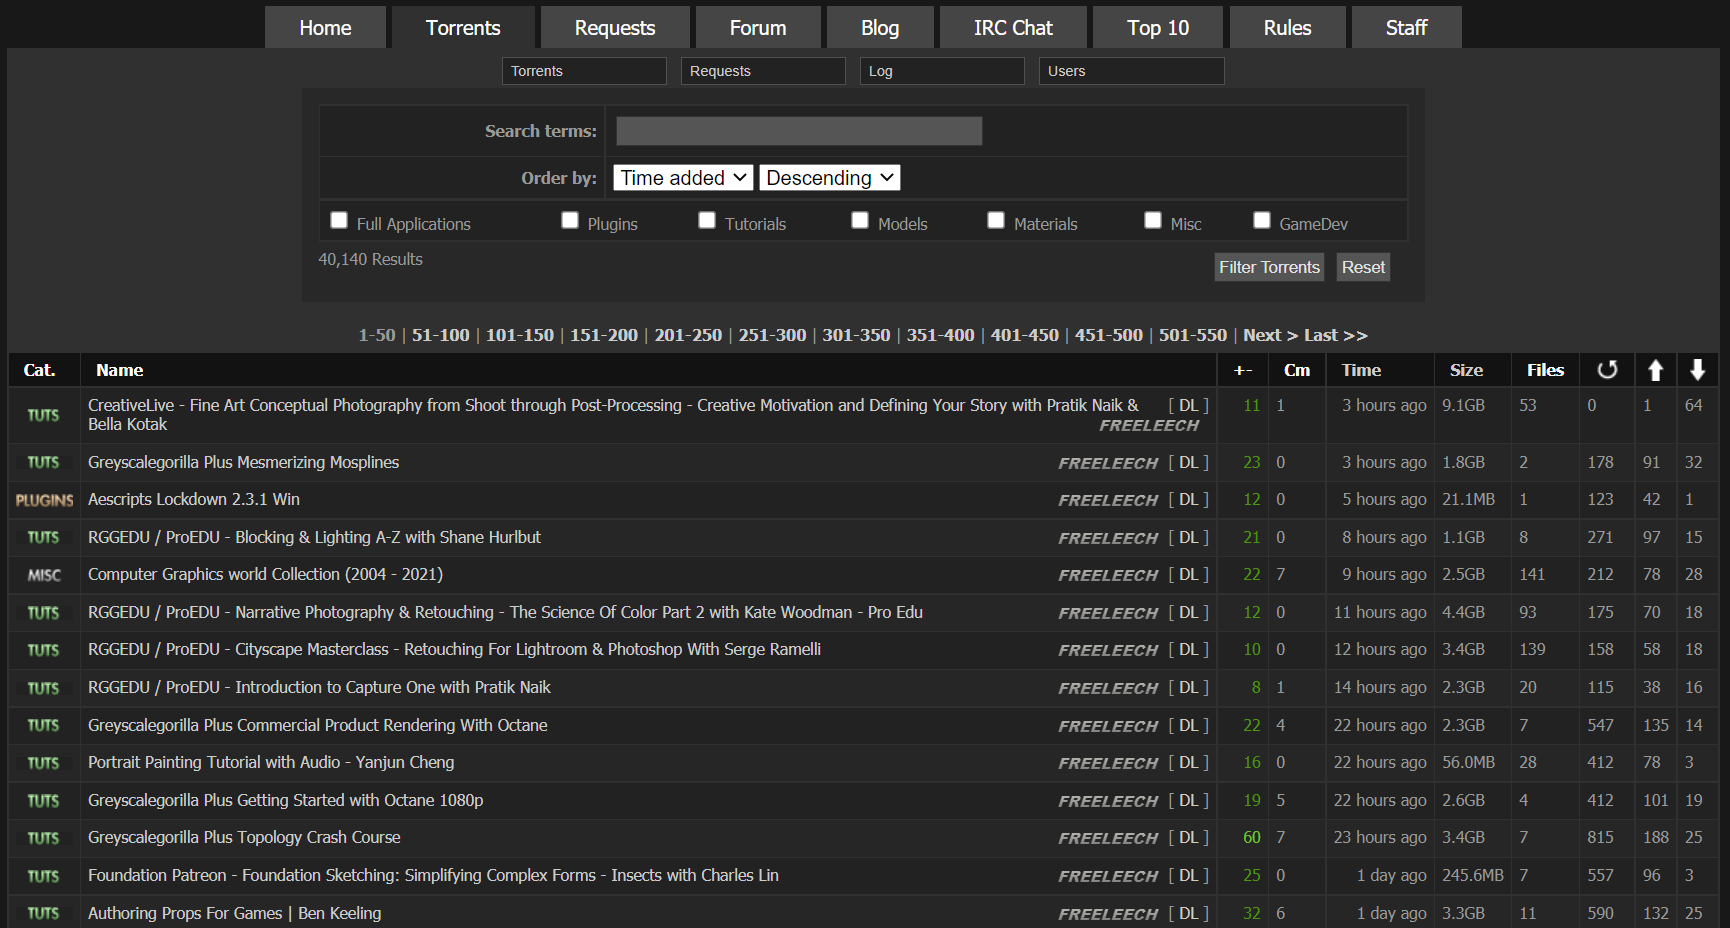This screenshot has width=1730, height=928.
Task: Tick the Plugins category checkbox
Action: click(570, 220)
